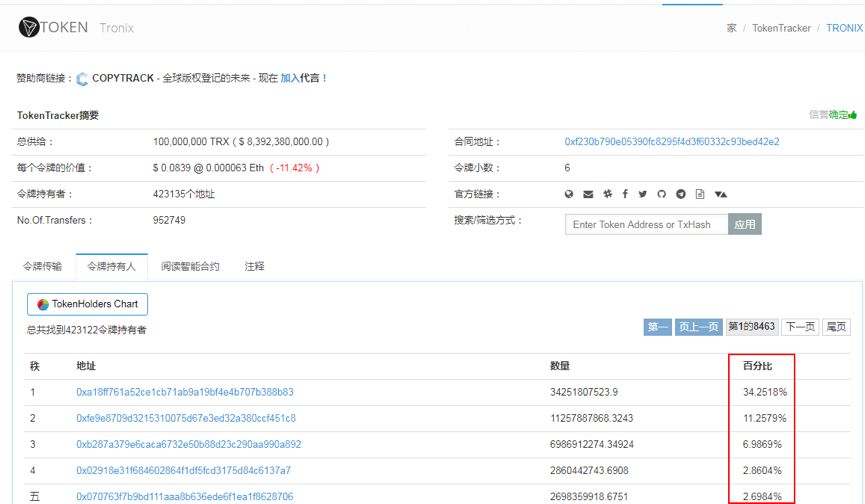
Task: Open holder address 0xfe9e8709d3215310...
Action: point(186,418)
